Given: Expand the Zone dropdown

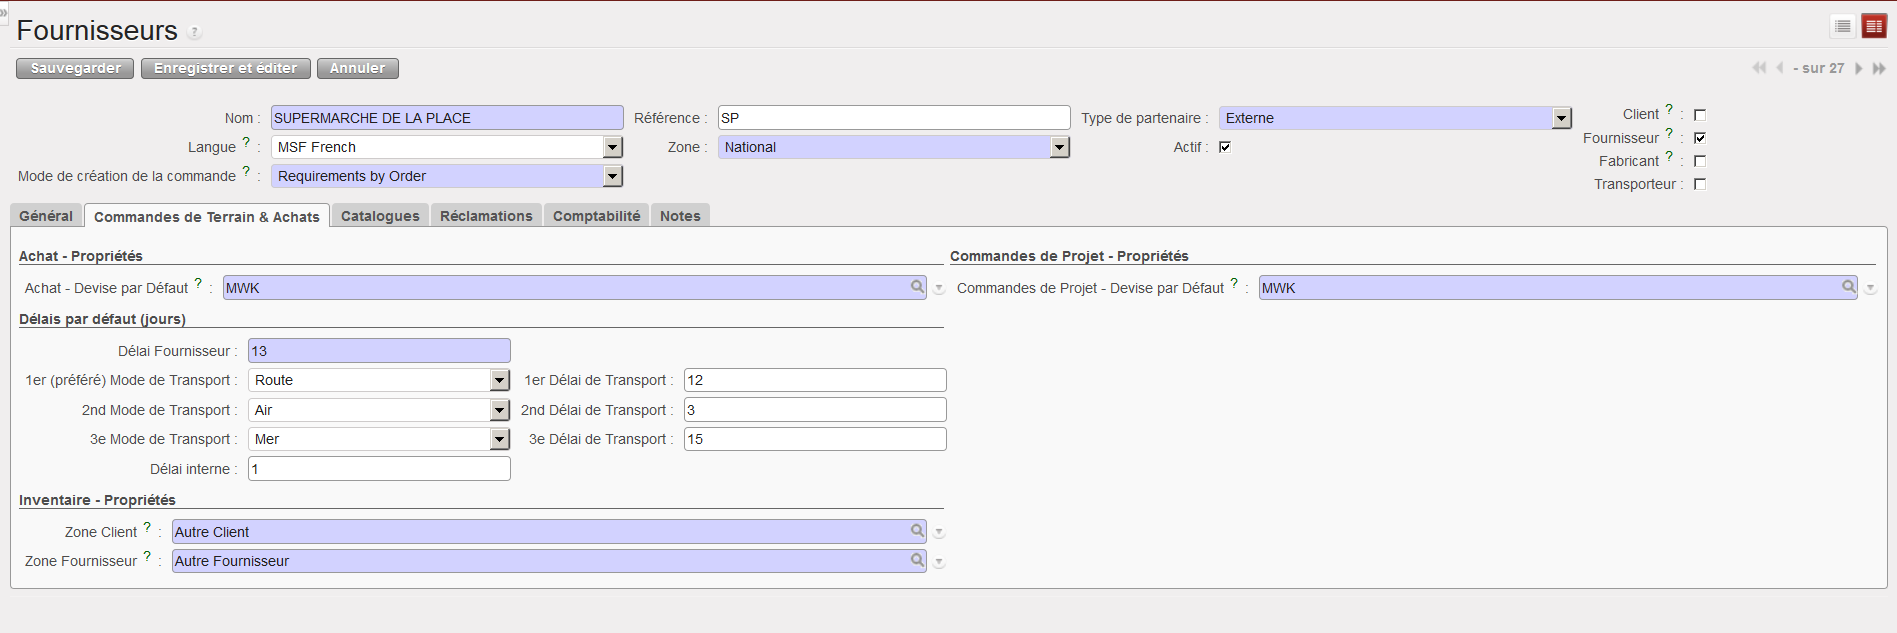Looking at the screenshot, I should (1059, 147).
